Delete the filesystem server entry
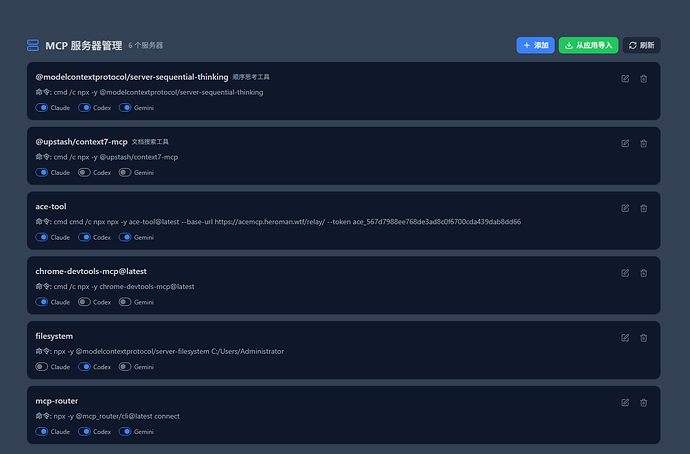Viewport: 690px width, 454px height. (643, 338)
